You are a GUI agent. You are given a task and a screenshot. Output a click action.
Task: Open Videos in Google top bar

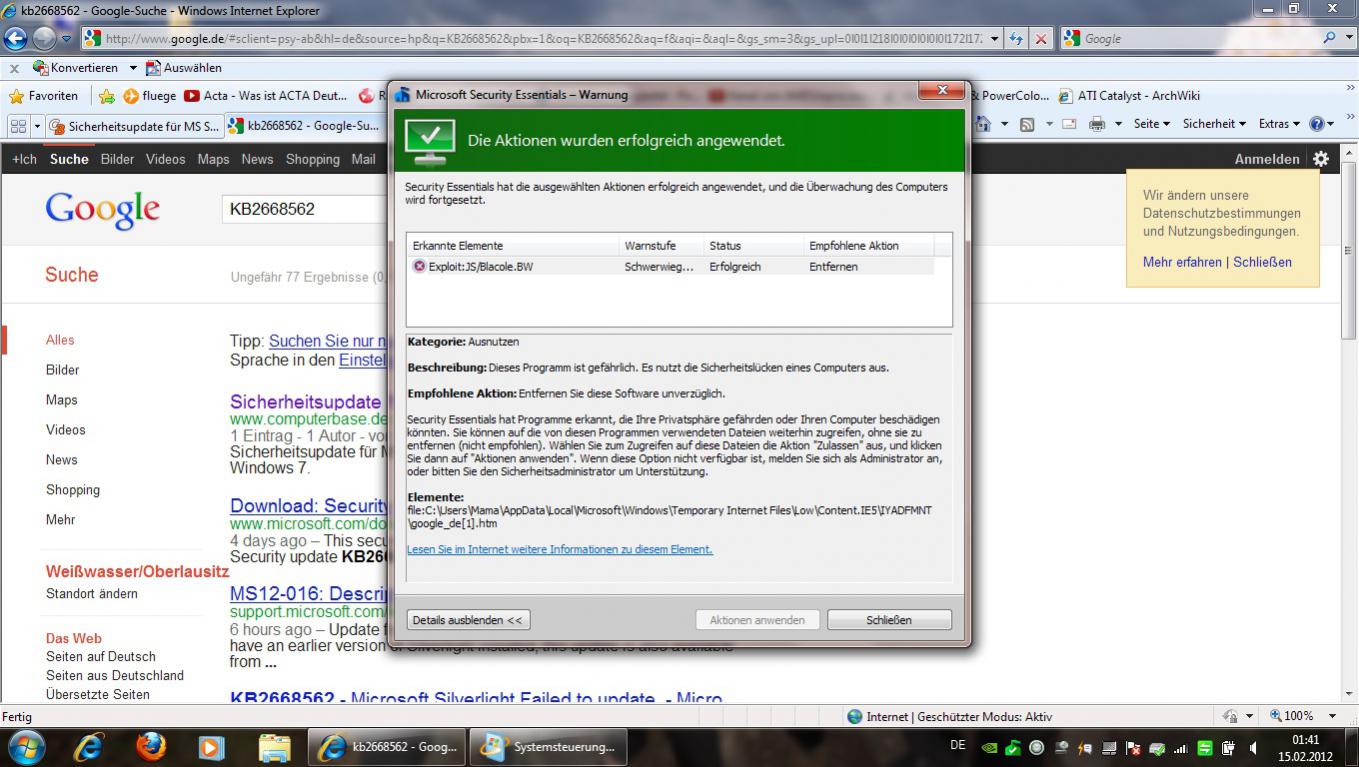pos(165,159)
